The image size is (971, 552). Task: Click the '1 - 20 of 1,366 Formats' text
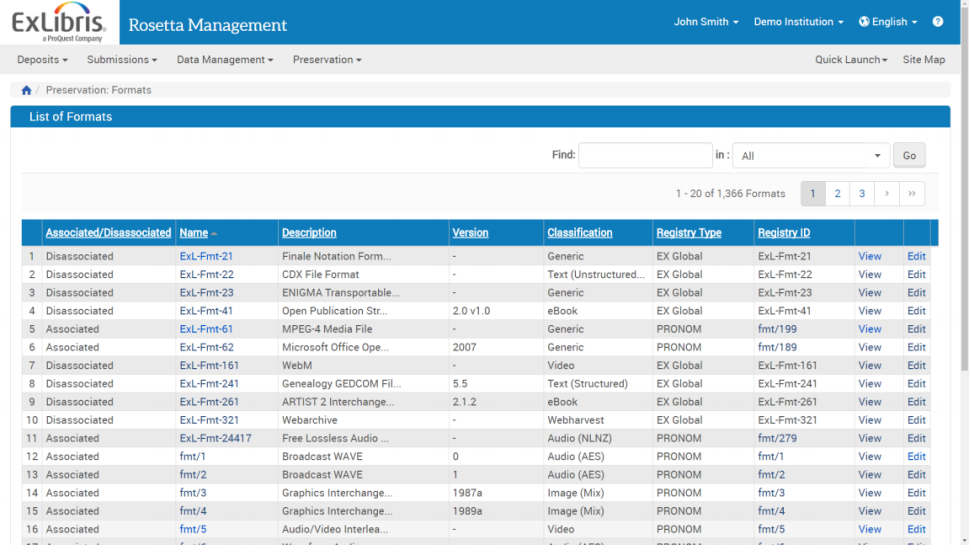click(730, 194)
